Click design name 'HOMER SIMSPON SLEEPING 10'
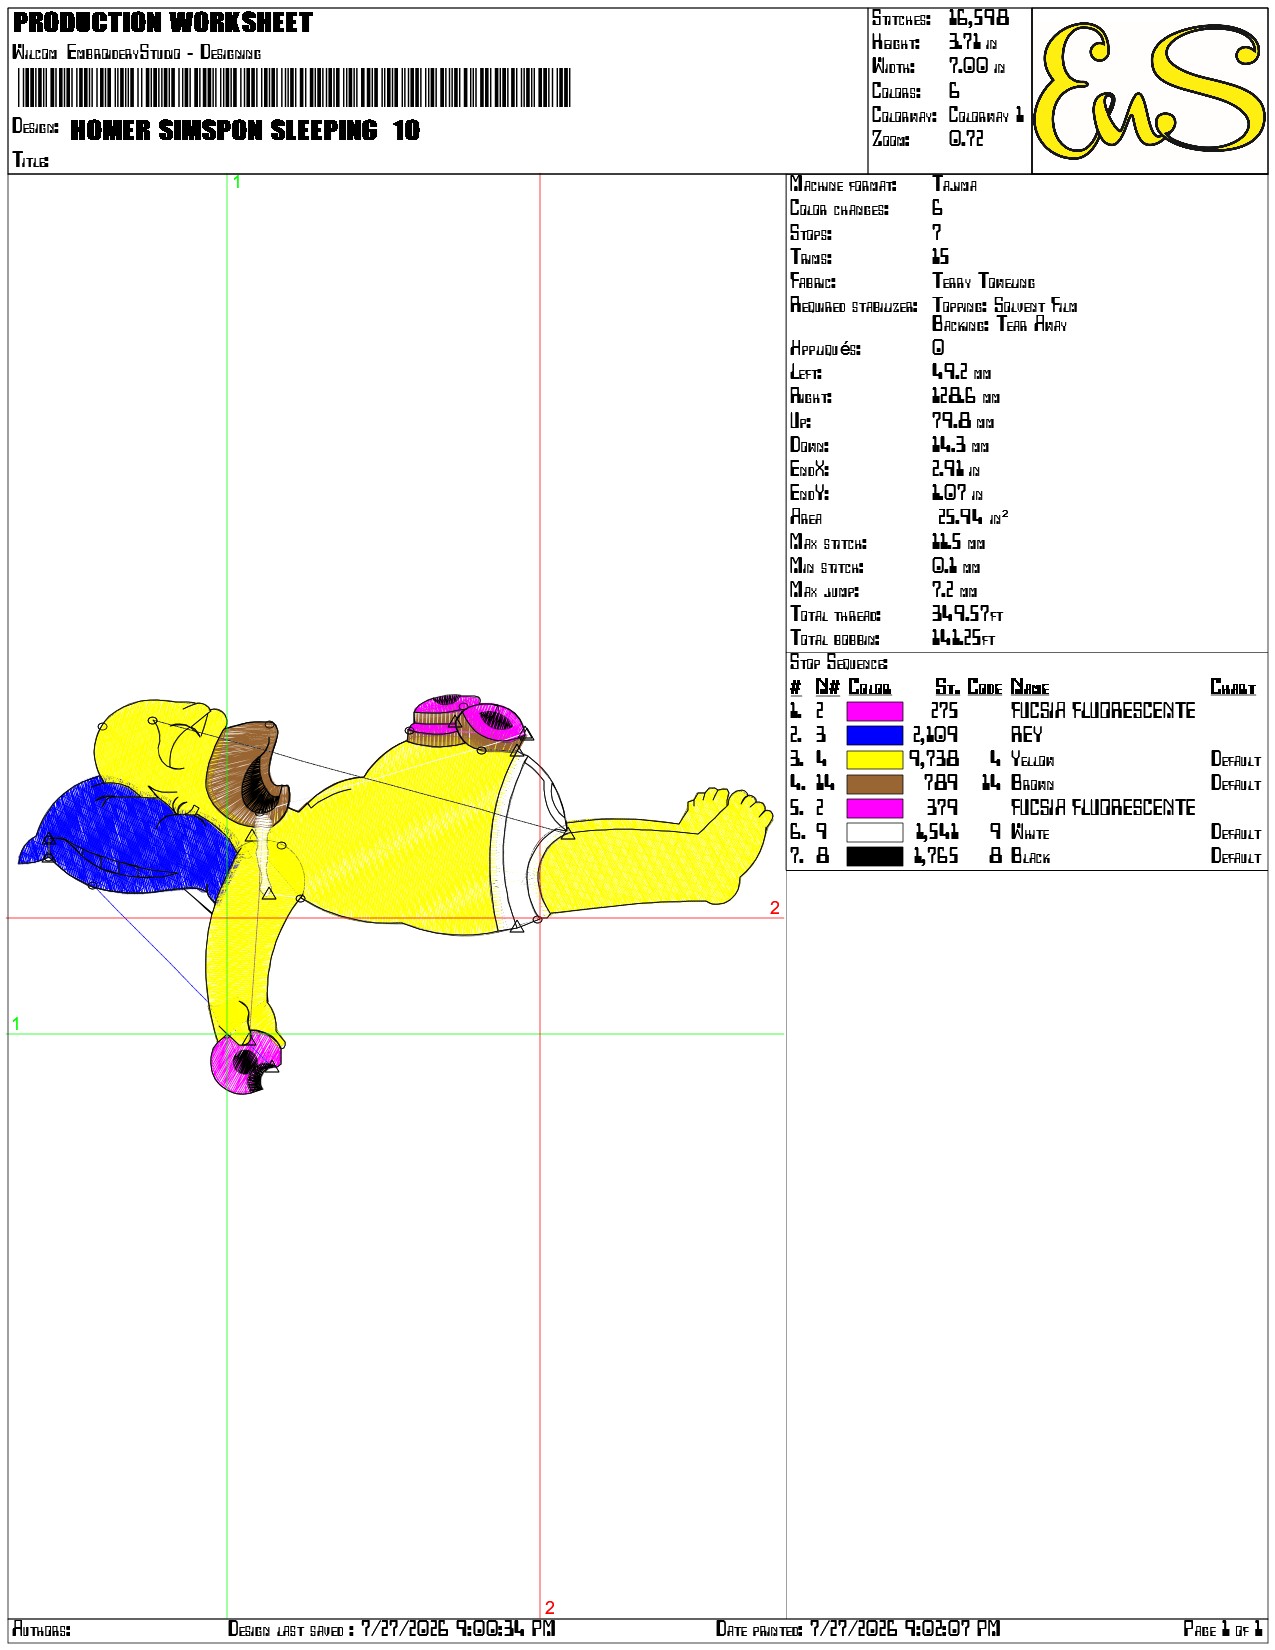The image size is (1275, 1650). 245,130
